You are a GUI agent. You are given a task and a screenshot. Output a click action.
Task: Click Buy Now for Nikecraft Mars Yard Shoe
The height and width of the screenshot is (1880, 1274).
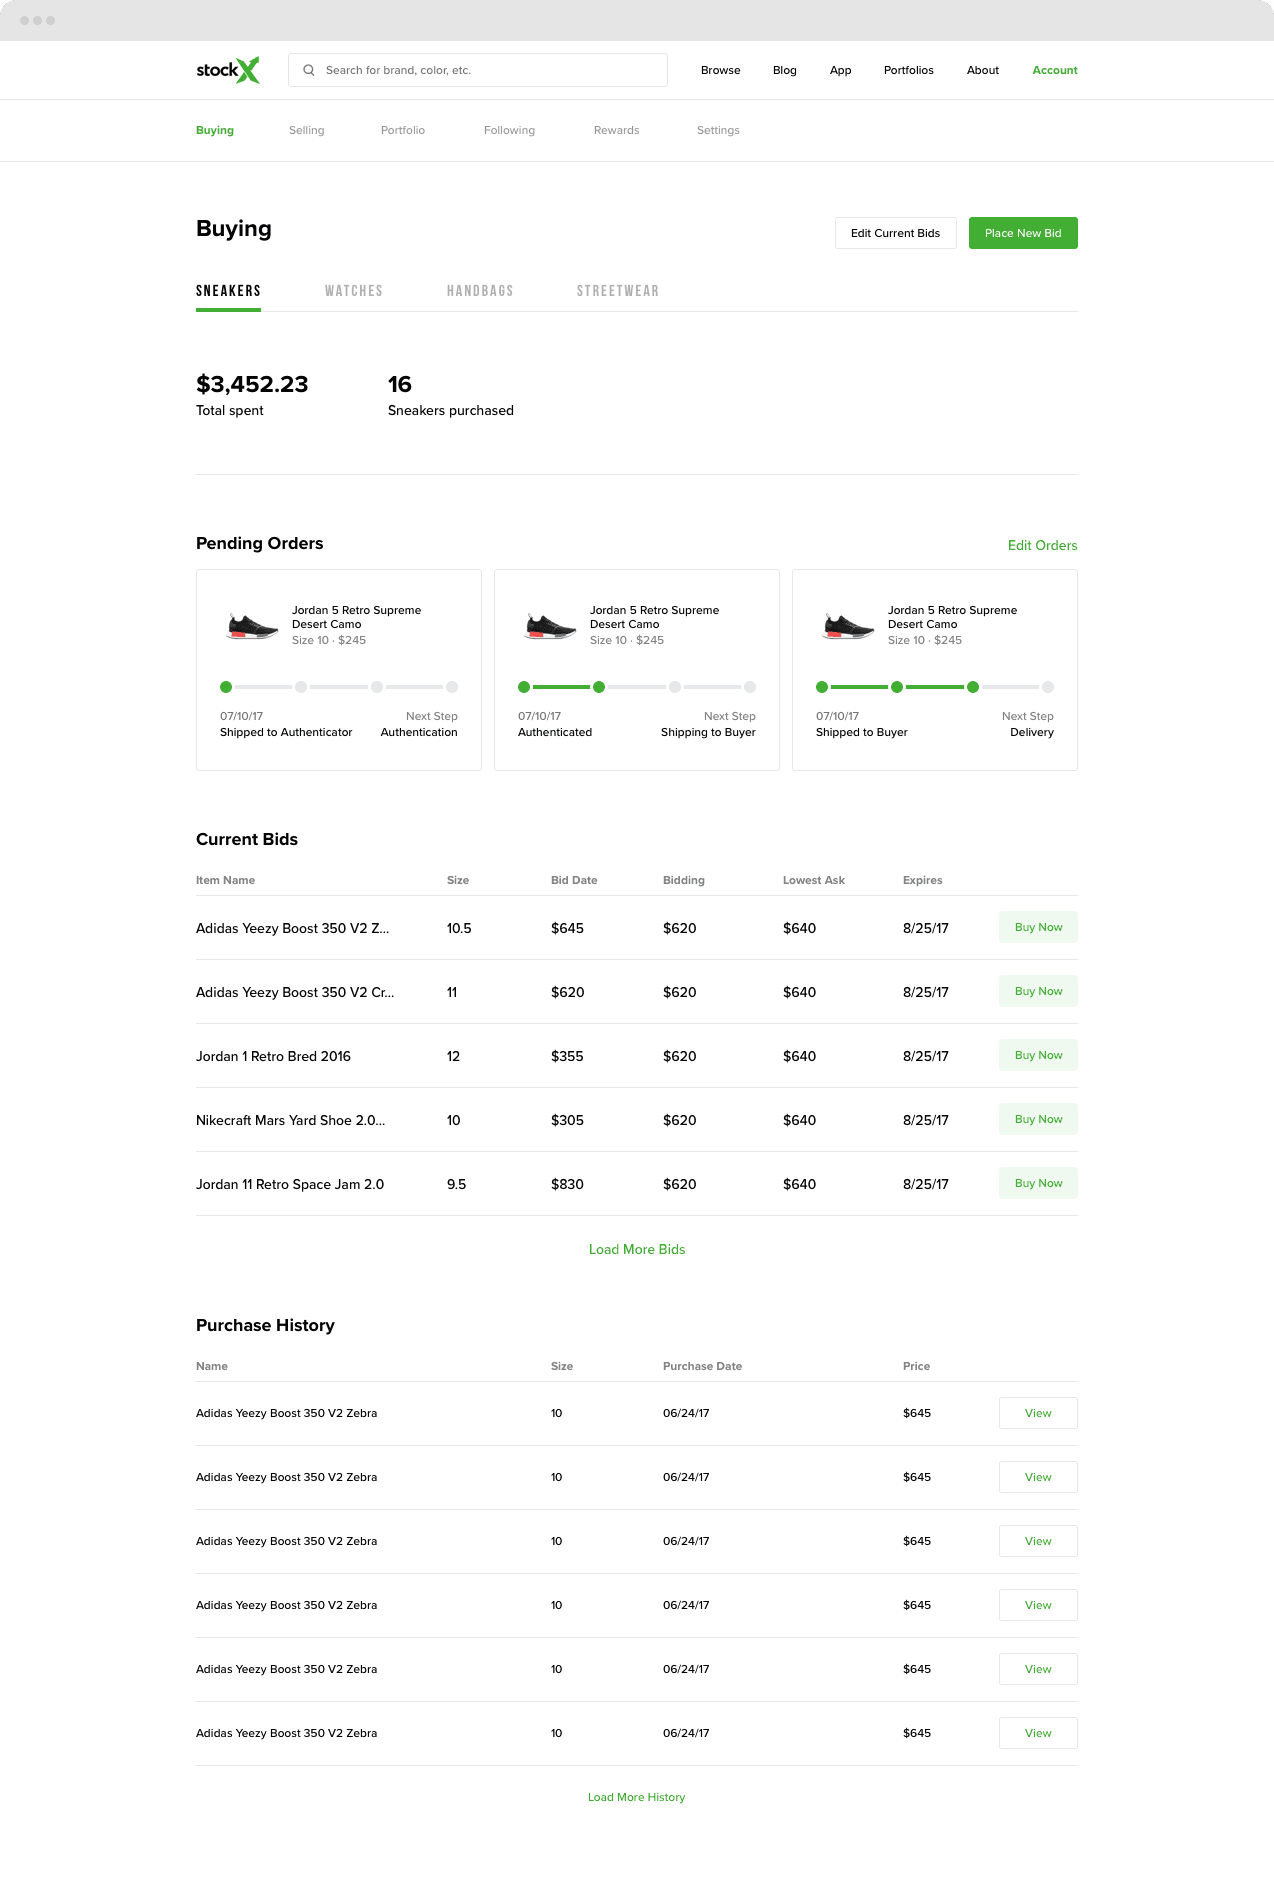[x=1038, y=1119]
